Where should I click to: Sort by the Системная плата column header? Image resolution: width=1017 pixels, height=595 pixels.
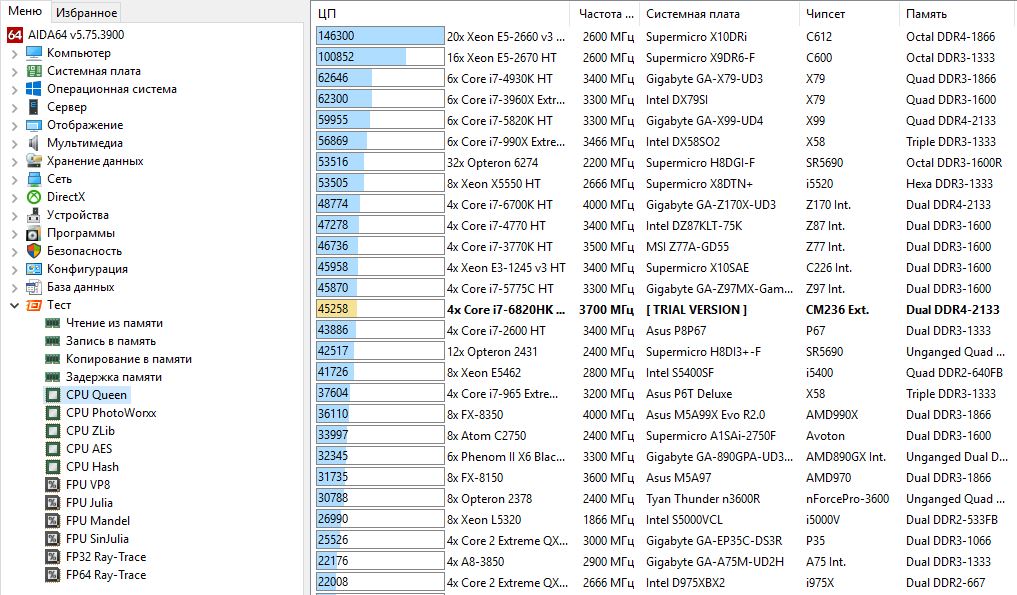(719, 14)
